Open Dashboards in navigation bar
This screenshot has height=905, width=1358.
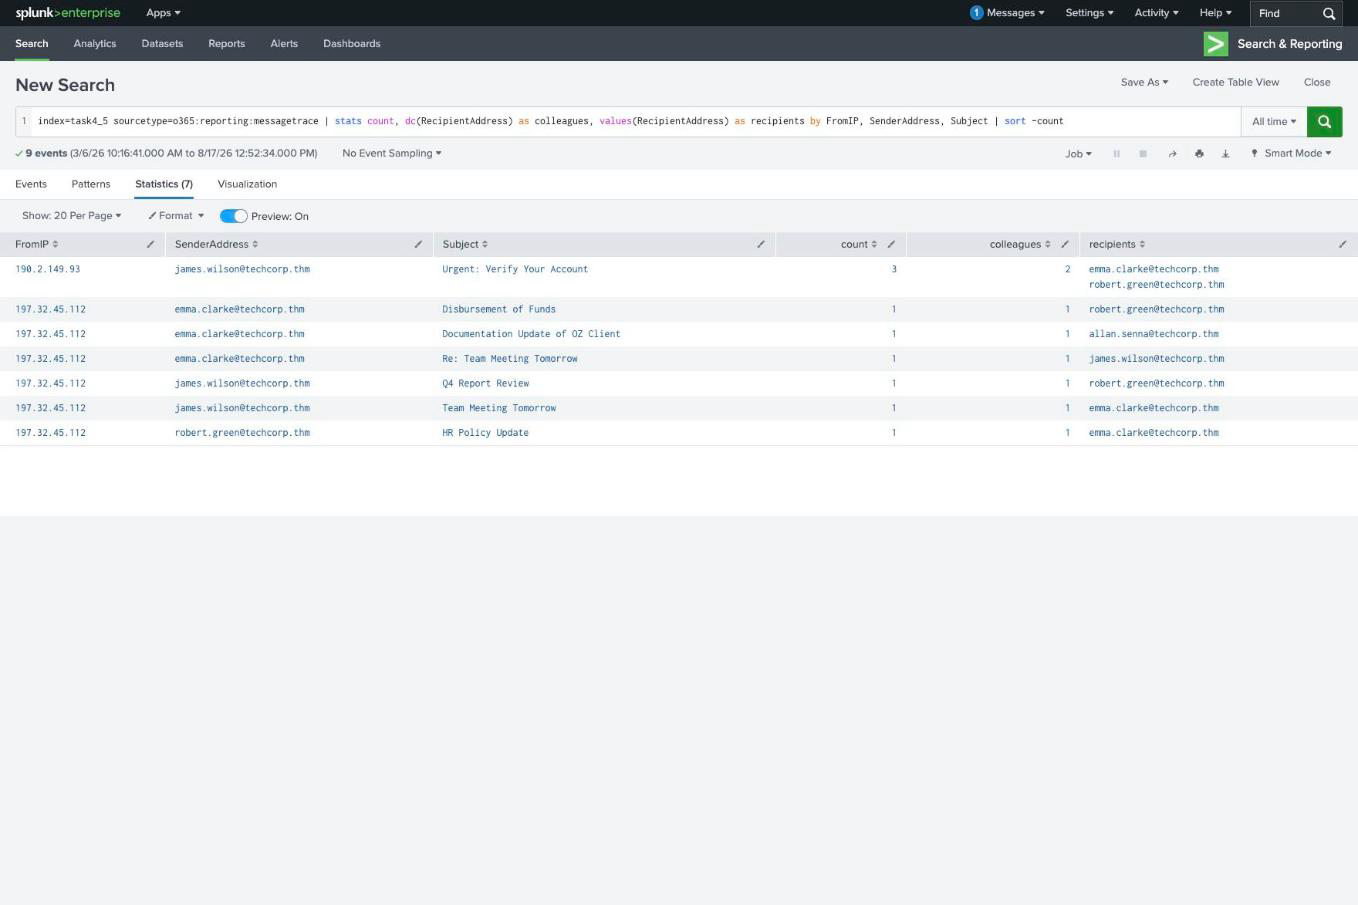pyautogui.click(x=352, y=44)
